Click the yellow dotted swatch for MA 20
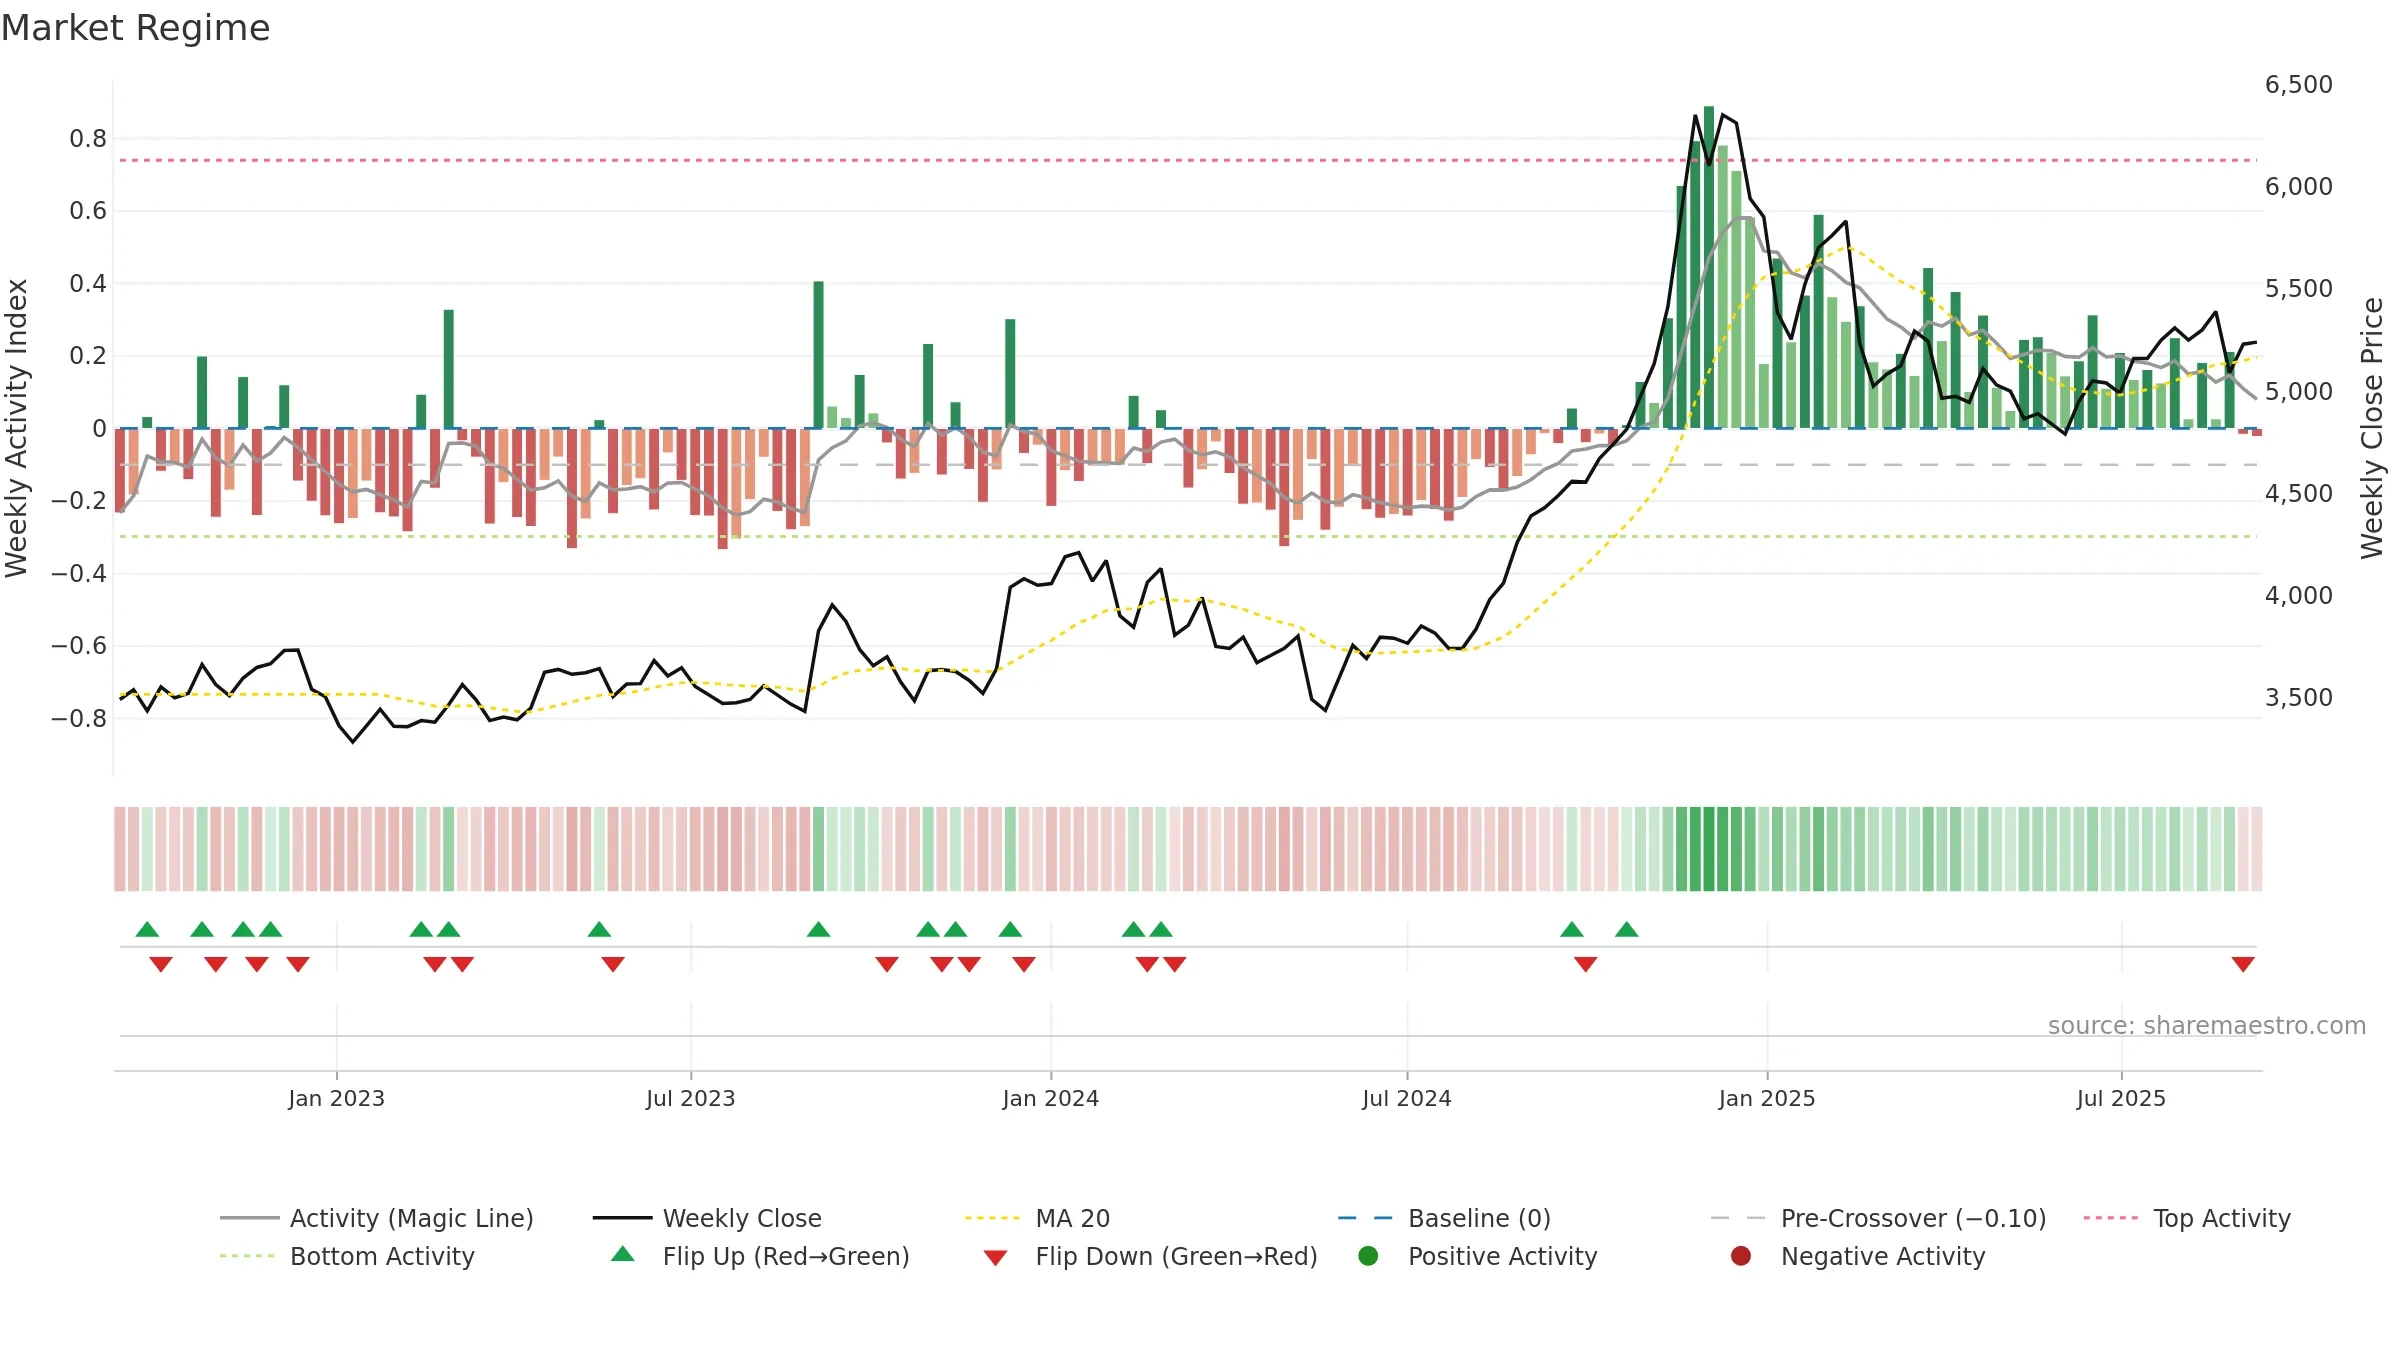Viewport: 2400px width, 1350px height. coord(993,1218)
